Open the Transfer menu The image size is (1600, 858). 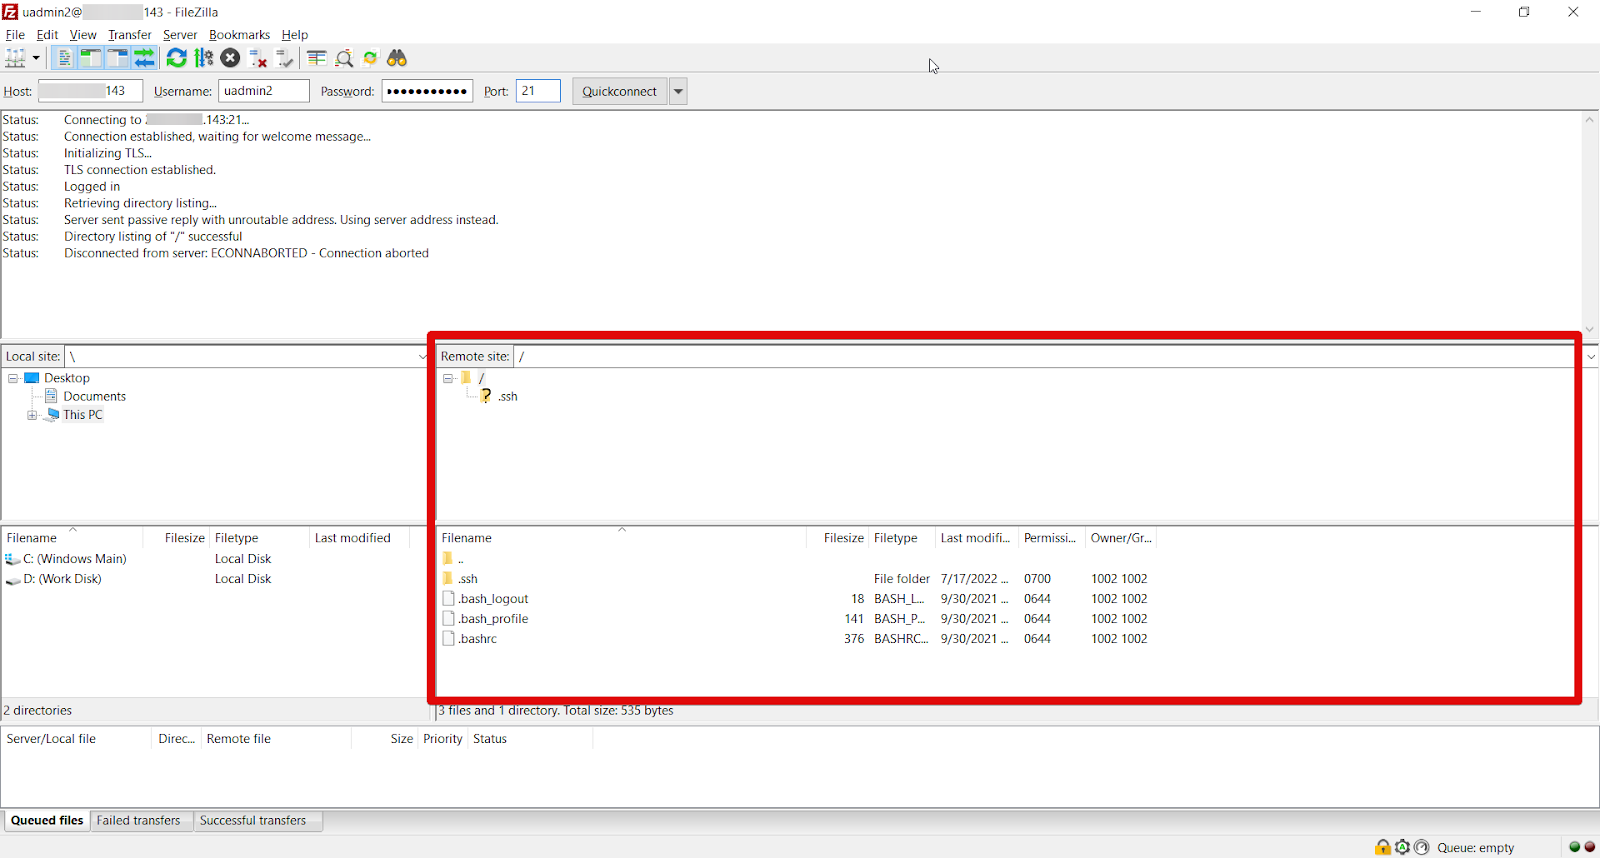(x=130, y=35)
